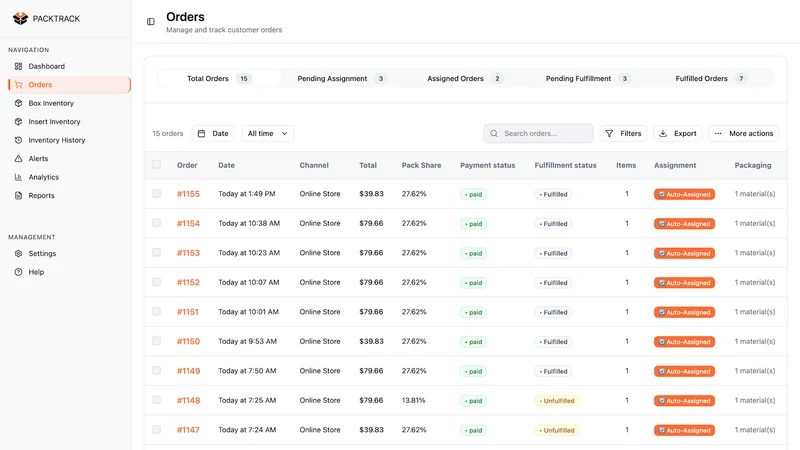800x450 pixels.
Task: Open order #1153 link
Action: tap(188, 253)
